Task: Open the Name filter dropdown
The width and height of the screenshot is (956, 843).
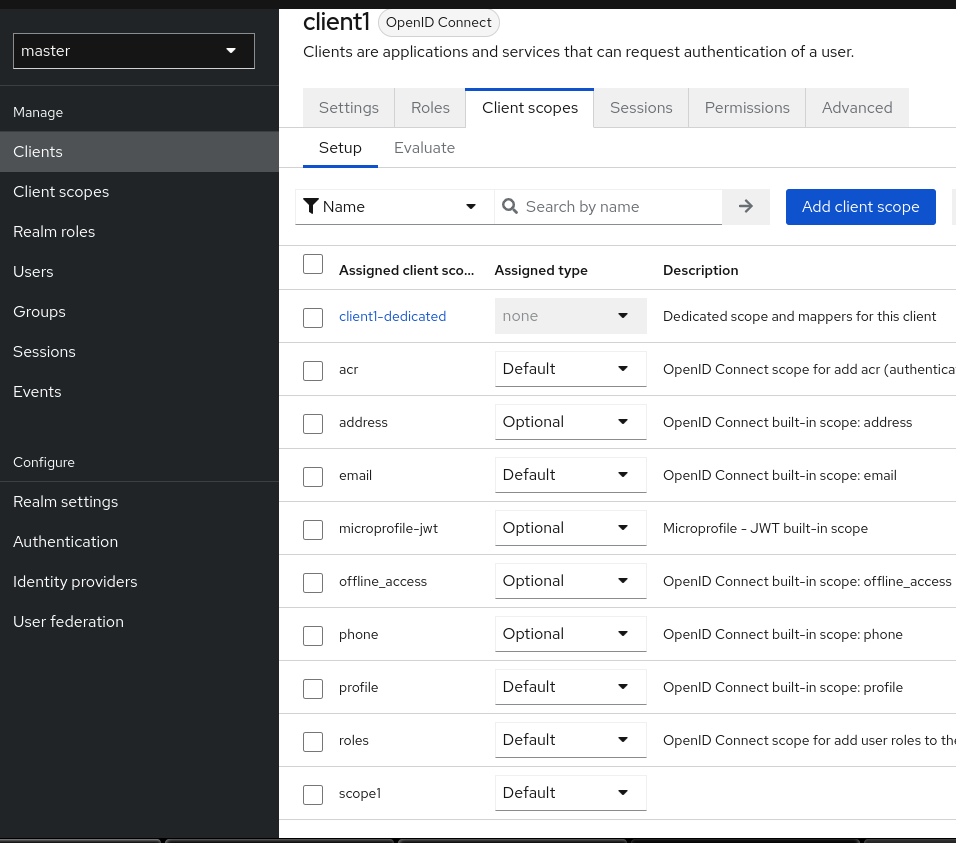Action: point(394,207)
